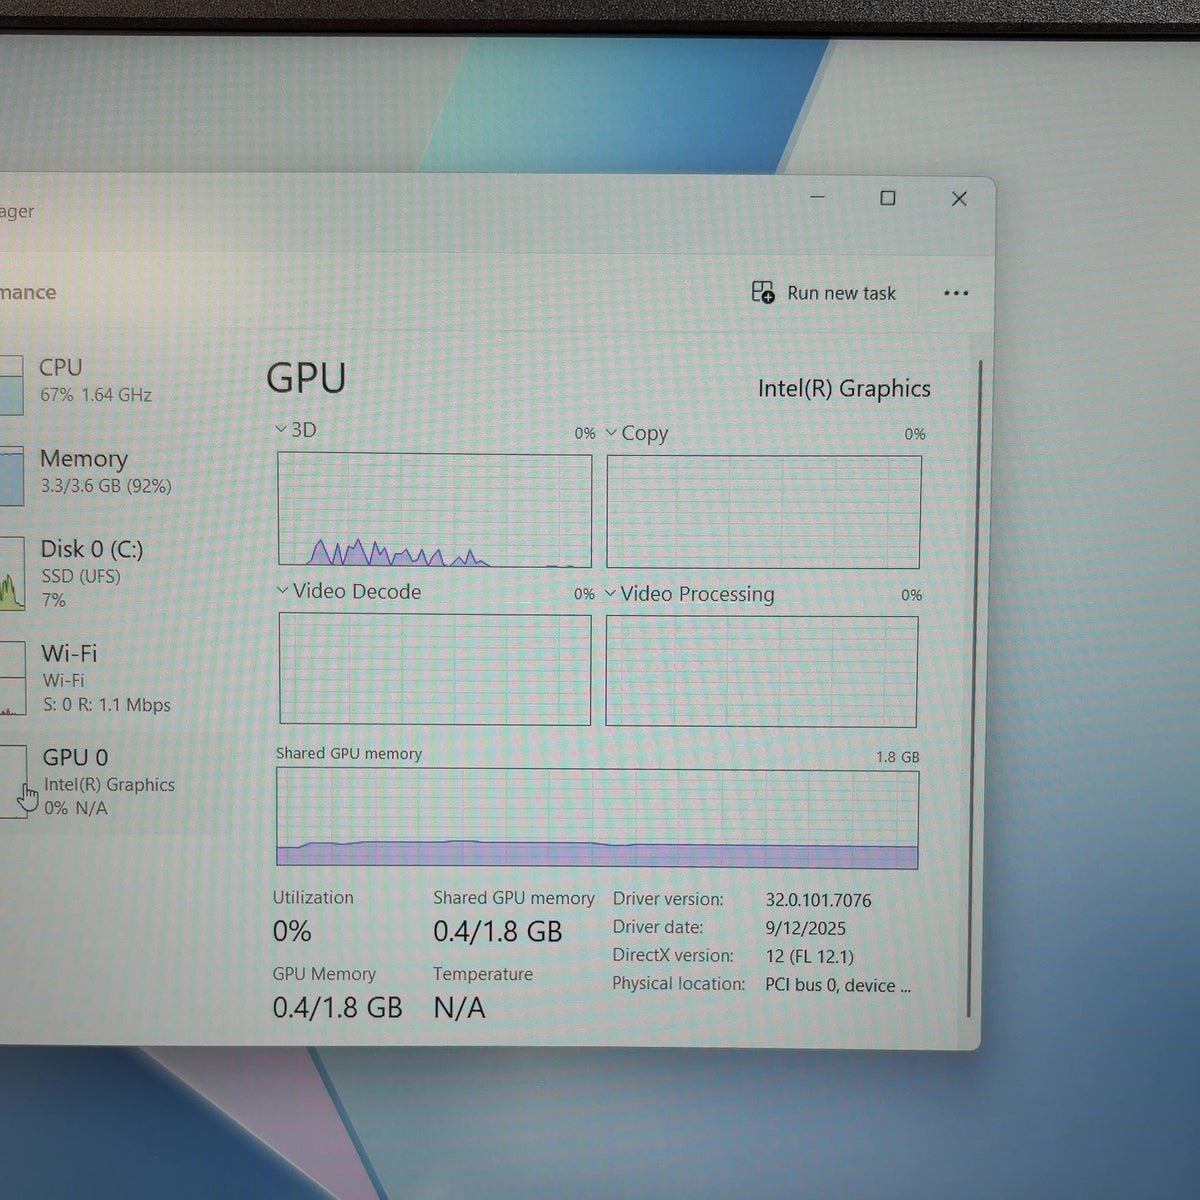This screenshot has height=1200, width=1200.
Task: Click the DirectX version value 12 (FL 12.1)
Action: (809, 956)
